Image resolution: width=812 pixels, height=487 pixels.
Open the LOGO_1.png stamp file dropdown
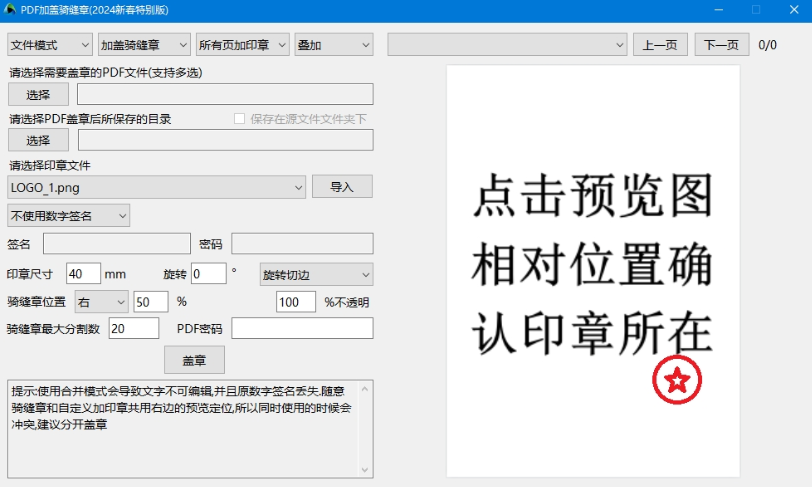156,188
